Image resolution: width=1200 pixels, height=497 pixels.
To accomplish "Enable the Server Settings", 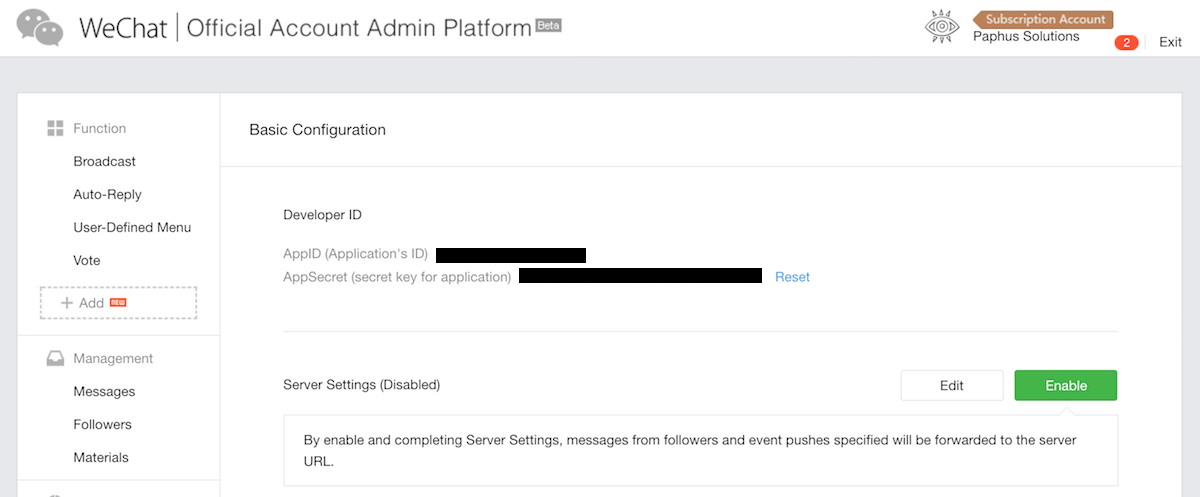I will point(1065,385).
